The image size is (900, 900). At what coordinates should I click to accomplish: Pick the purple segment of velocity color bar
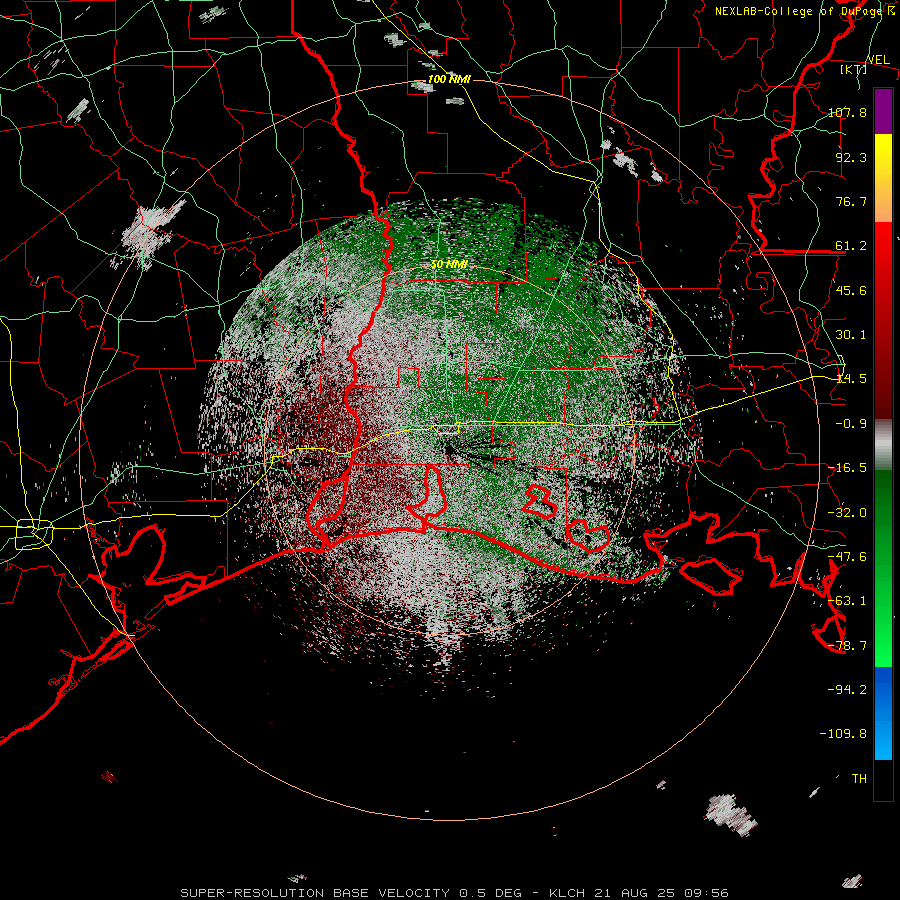coord(883,111)
